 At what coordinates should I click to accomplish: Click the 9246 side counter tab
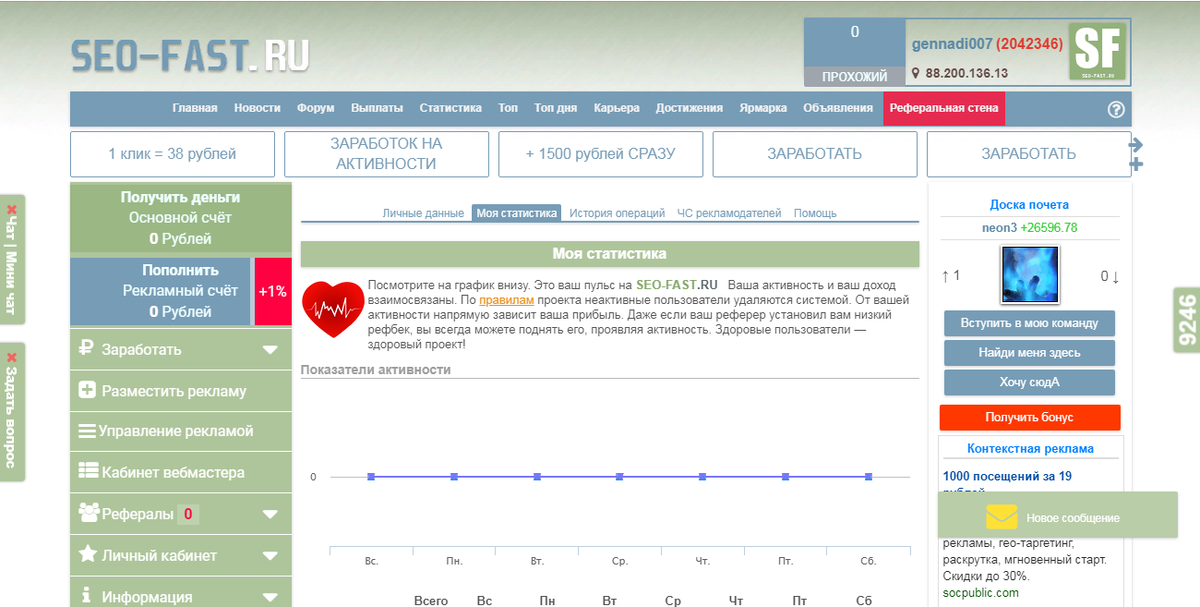[1187, 319]
